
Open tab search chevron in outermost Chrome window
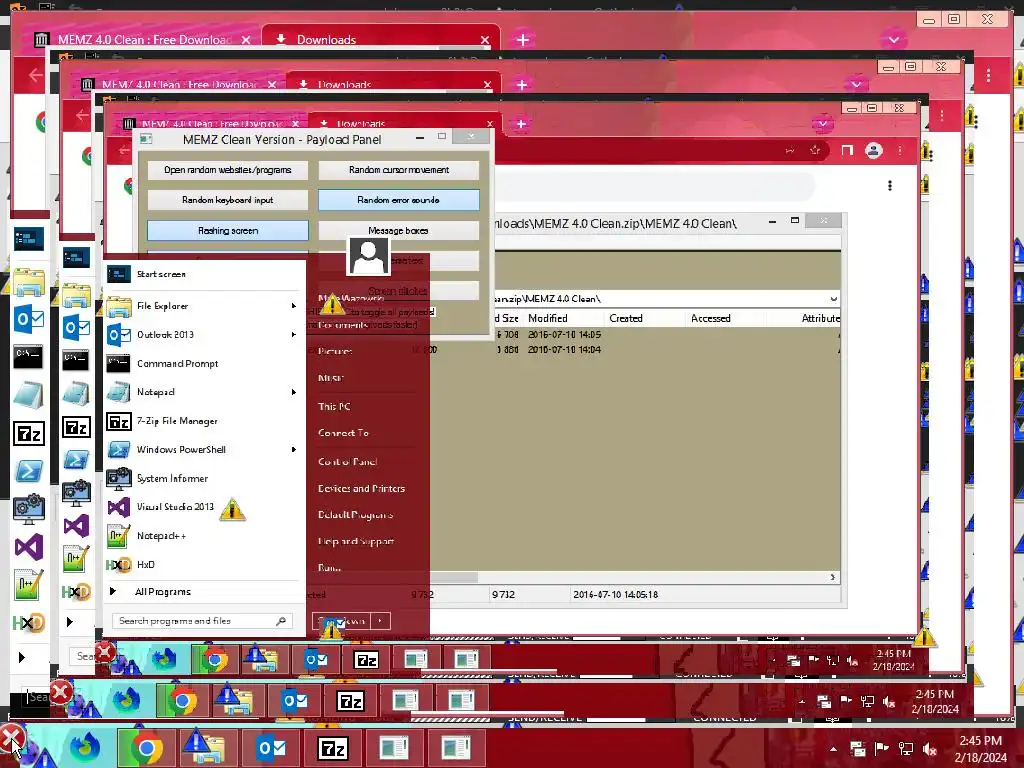coord(893,40)
